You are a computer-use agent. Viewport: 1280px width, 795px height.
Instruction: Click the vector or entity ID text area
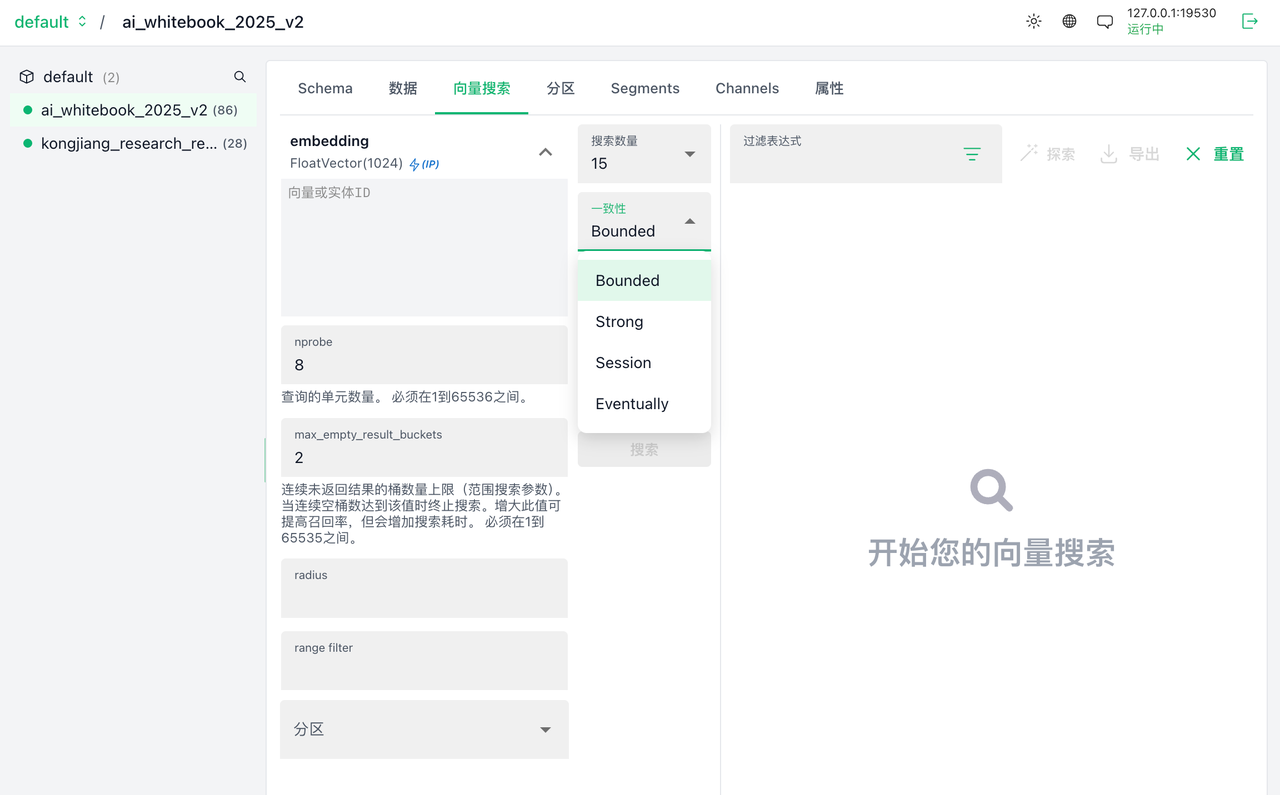(424, 248)
